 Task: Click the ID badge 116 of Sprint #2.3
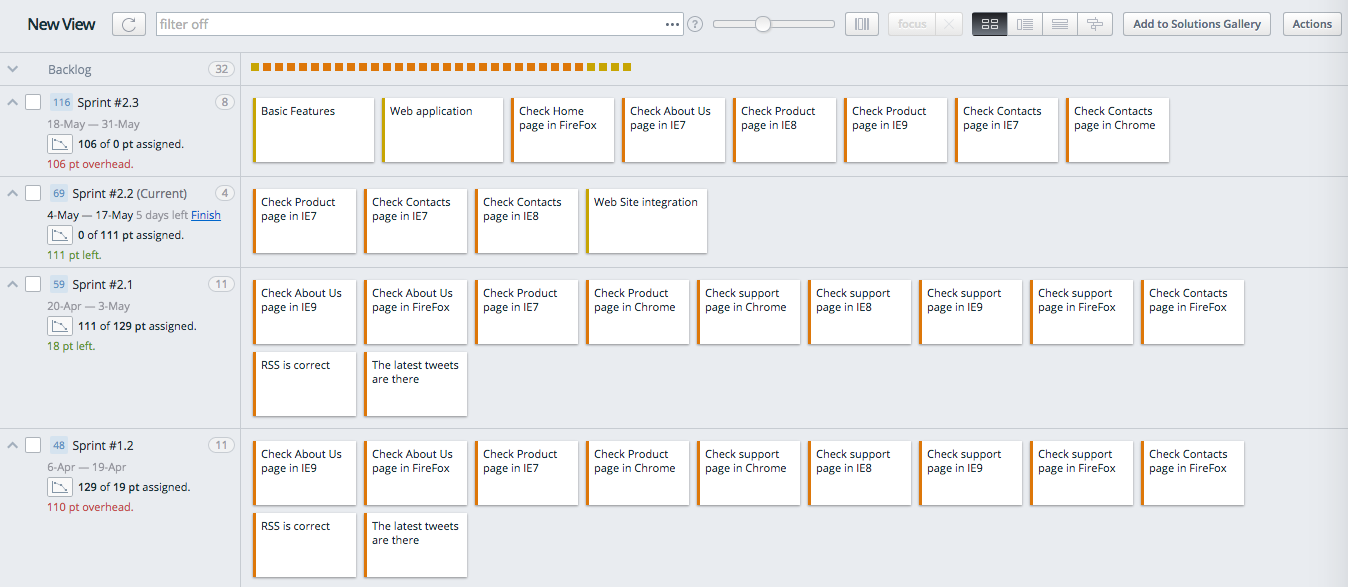pos(62,102)
